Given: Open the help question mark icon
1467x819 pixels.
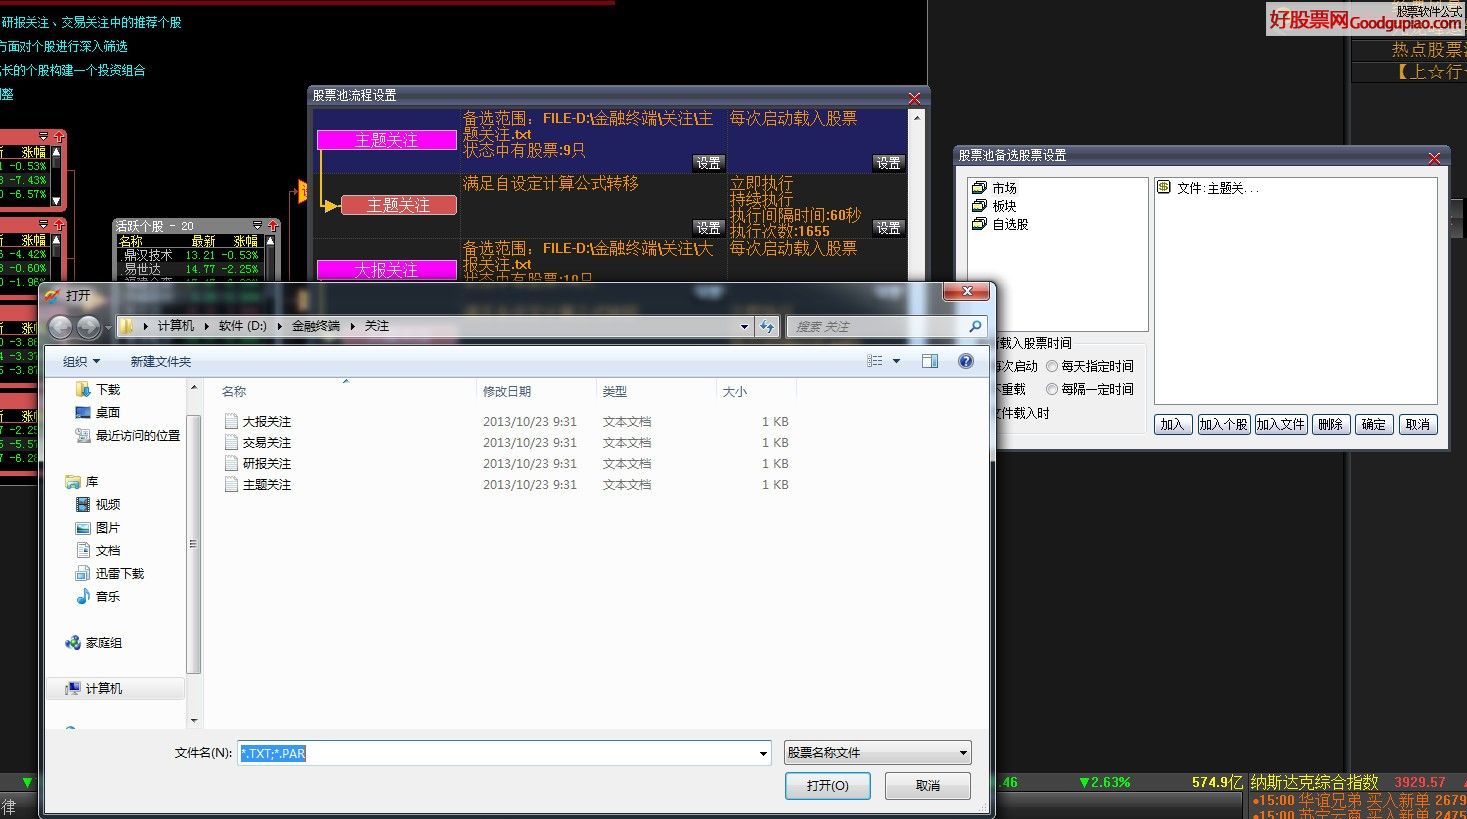Looking at the screenshot, I should [x=966, y=361].
